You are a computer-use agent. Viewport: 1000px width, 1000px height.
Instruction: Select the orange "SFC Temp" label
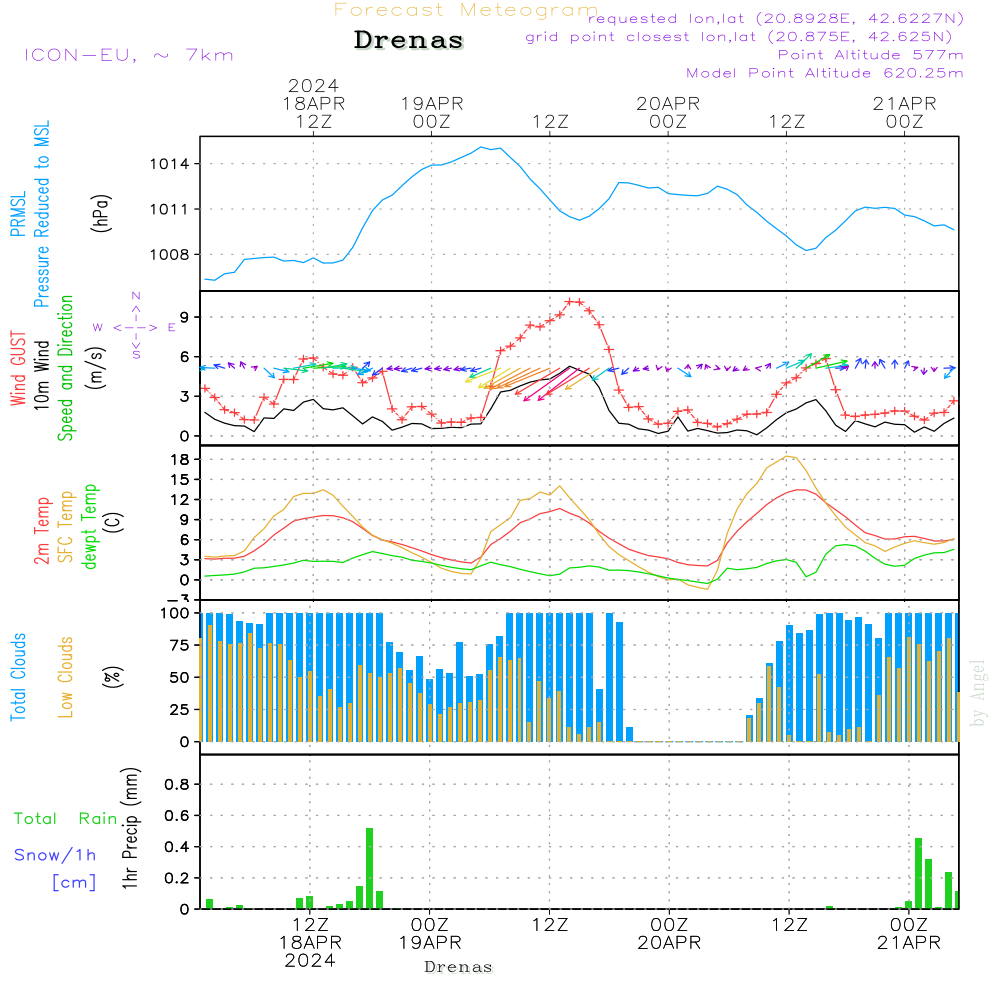[x=66, y=527]
